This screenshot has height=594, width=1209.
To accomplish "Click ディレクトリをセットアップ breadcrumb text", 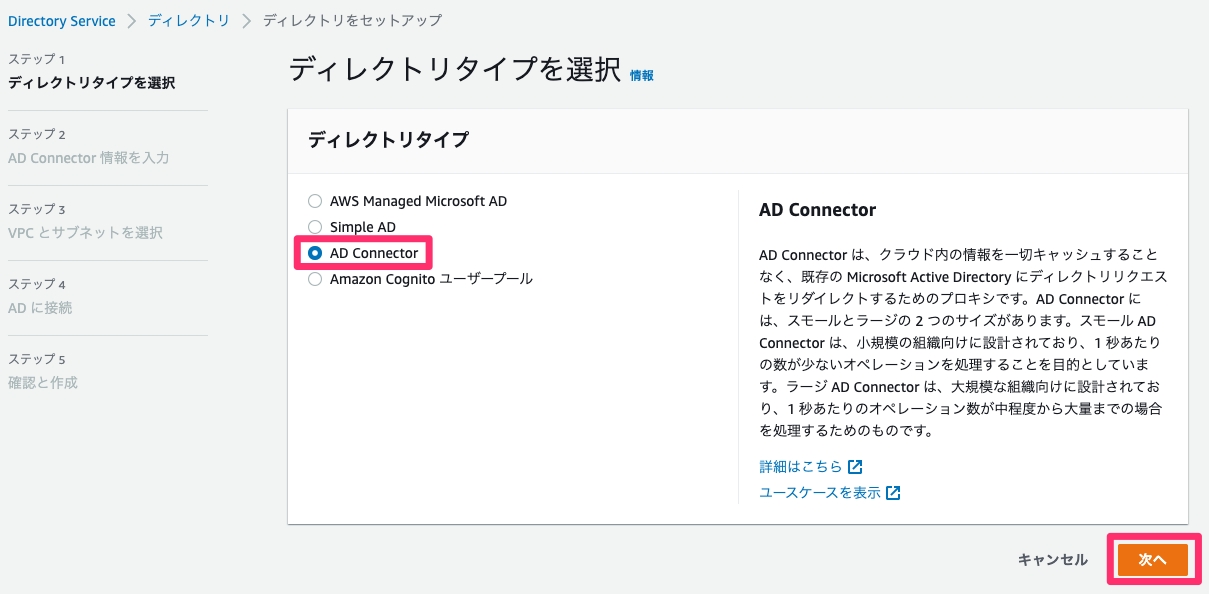I will tap(352, 21).
